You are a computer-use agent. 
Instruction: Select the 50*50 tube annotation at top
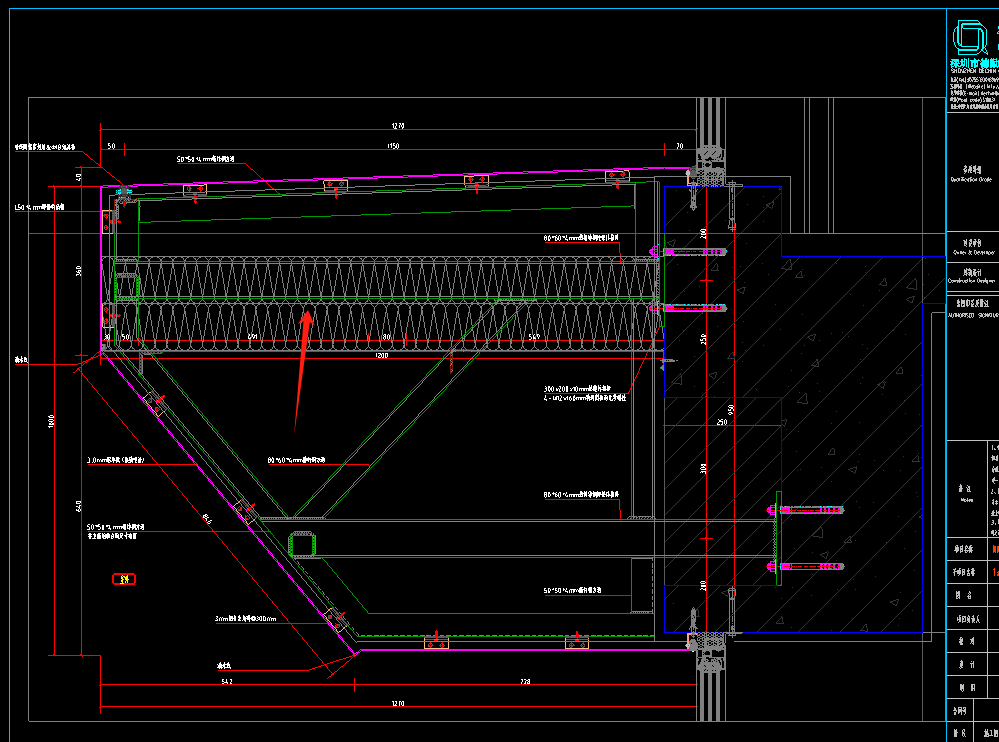[205, 159]
